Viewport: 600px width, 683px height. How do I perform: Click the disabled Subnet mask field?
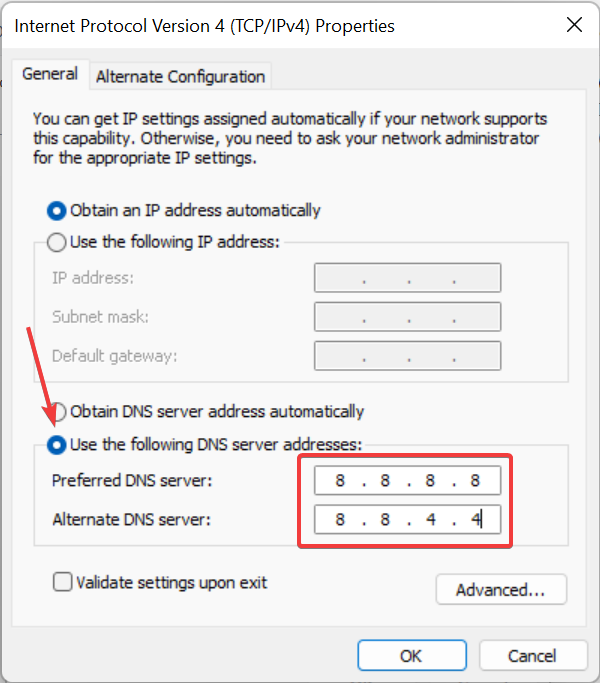[407, 317]
